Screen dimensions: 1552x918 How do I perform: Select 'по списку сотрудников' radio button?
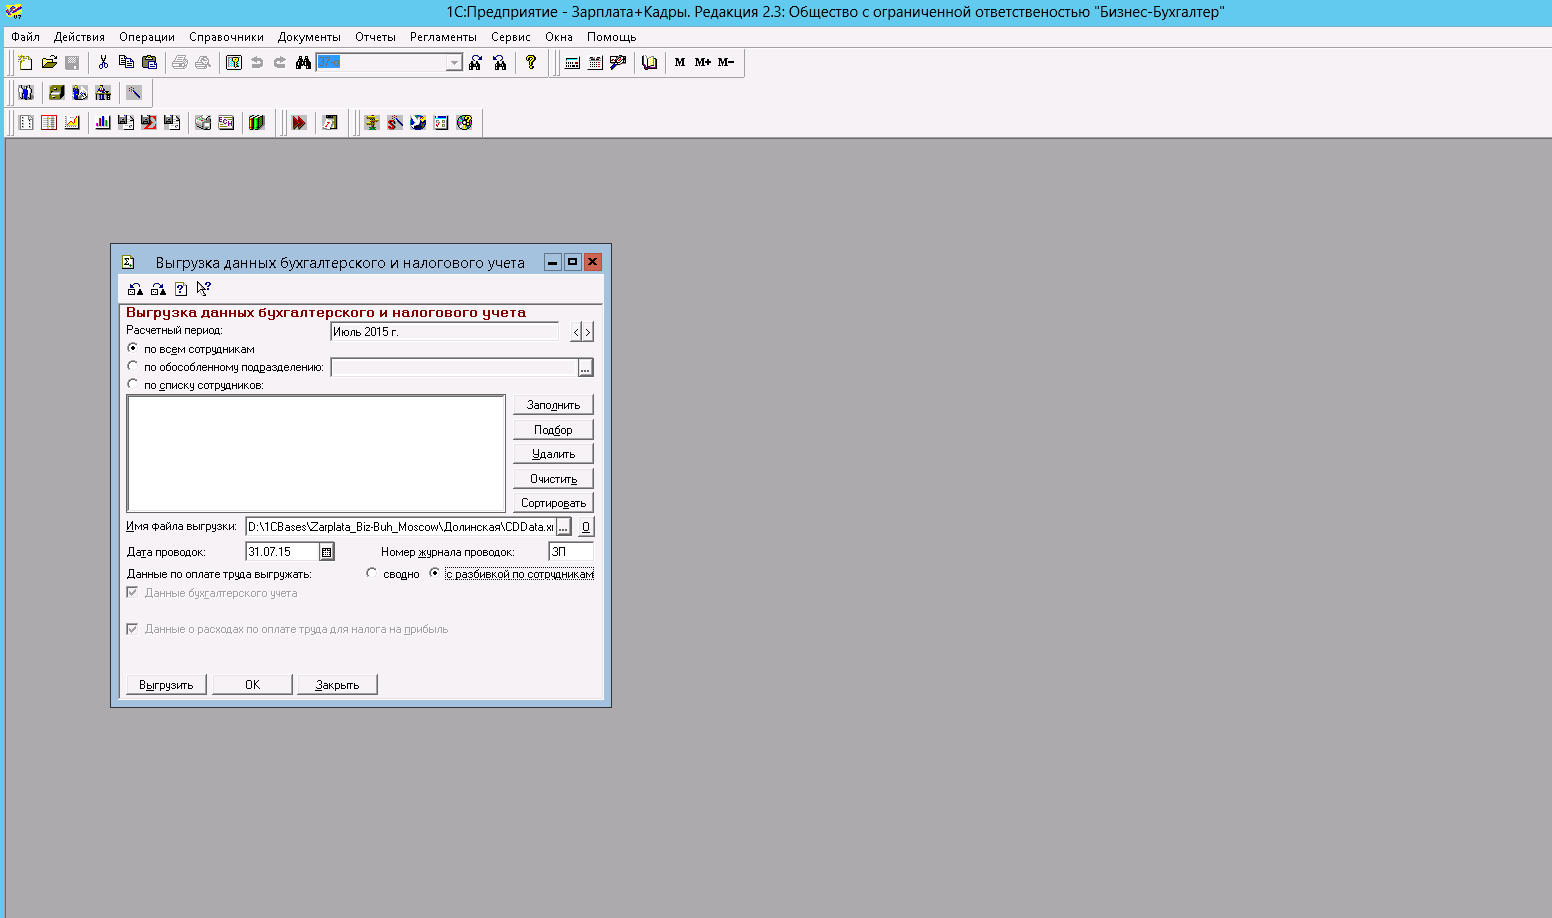[x=133, y=384]
